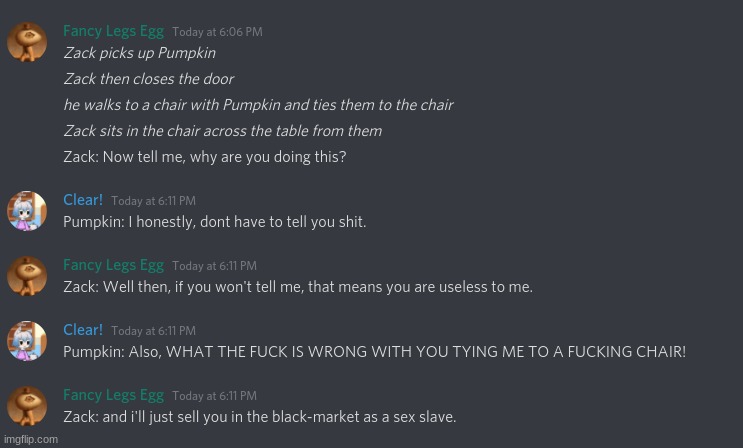Click first Clear! username
Screen dimensions: 743x448
point(83,200)
